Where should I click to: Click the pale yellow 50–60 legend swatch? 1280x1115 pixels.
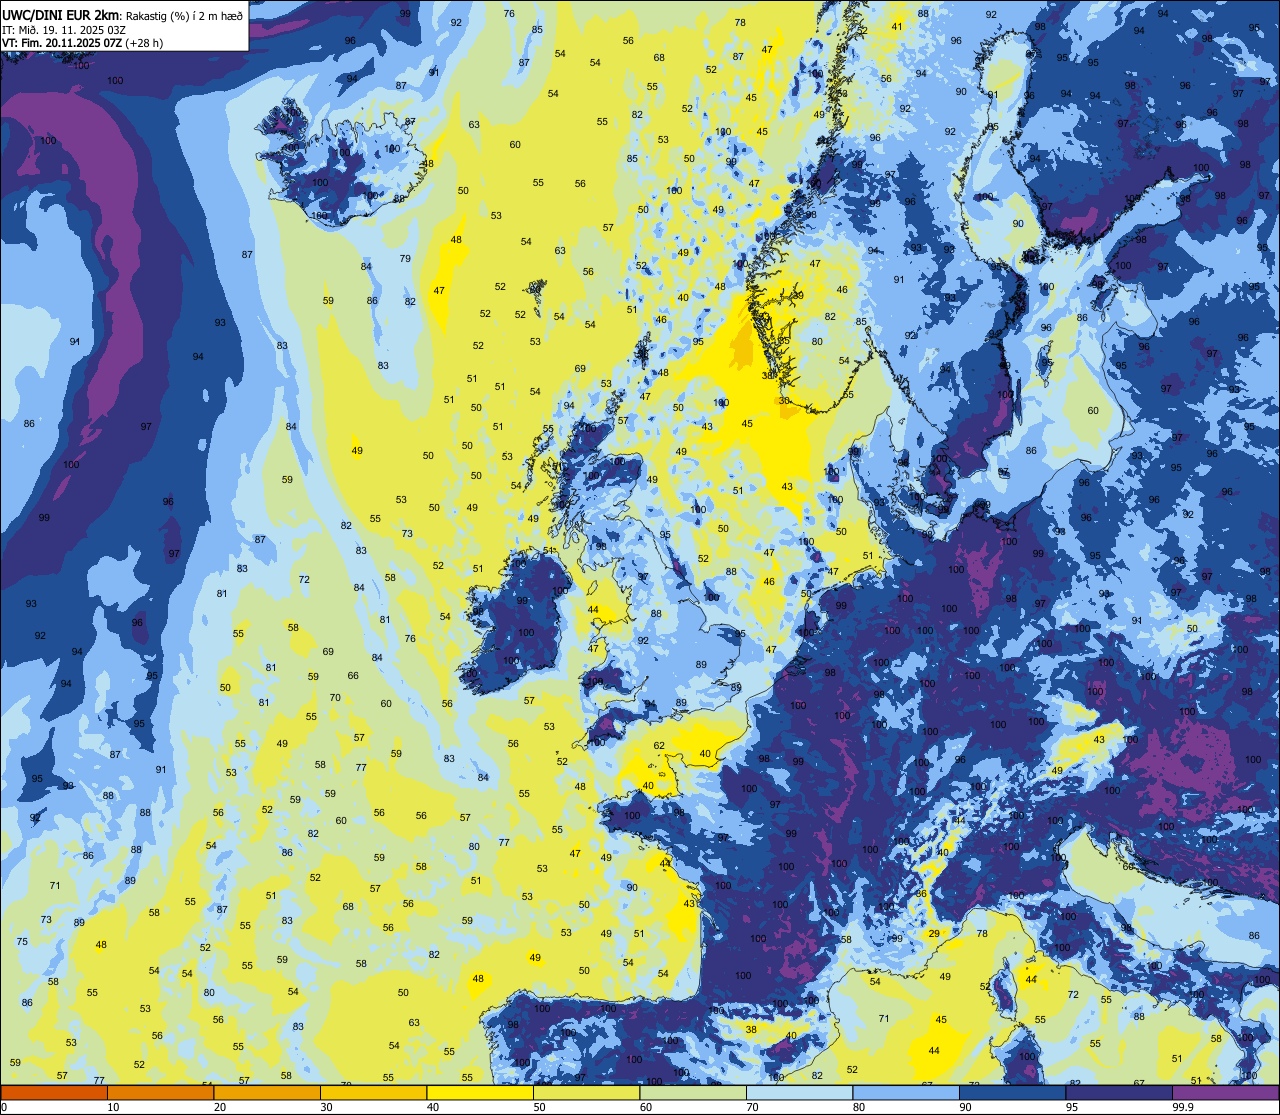click(x=586, y=1092)
